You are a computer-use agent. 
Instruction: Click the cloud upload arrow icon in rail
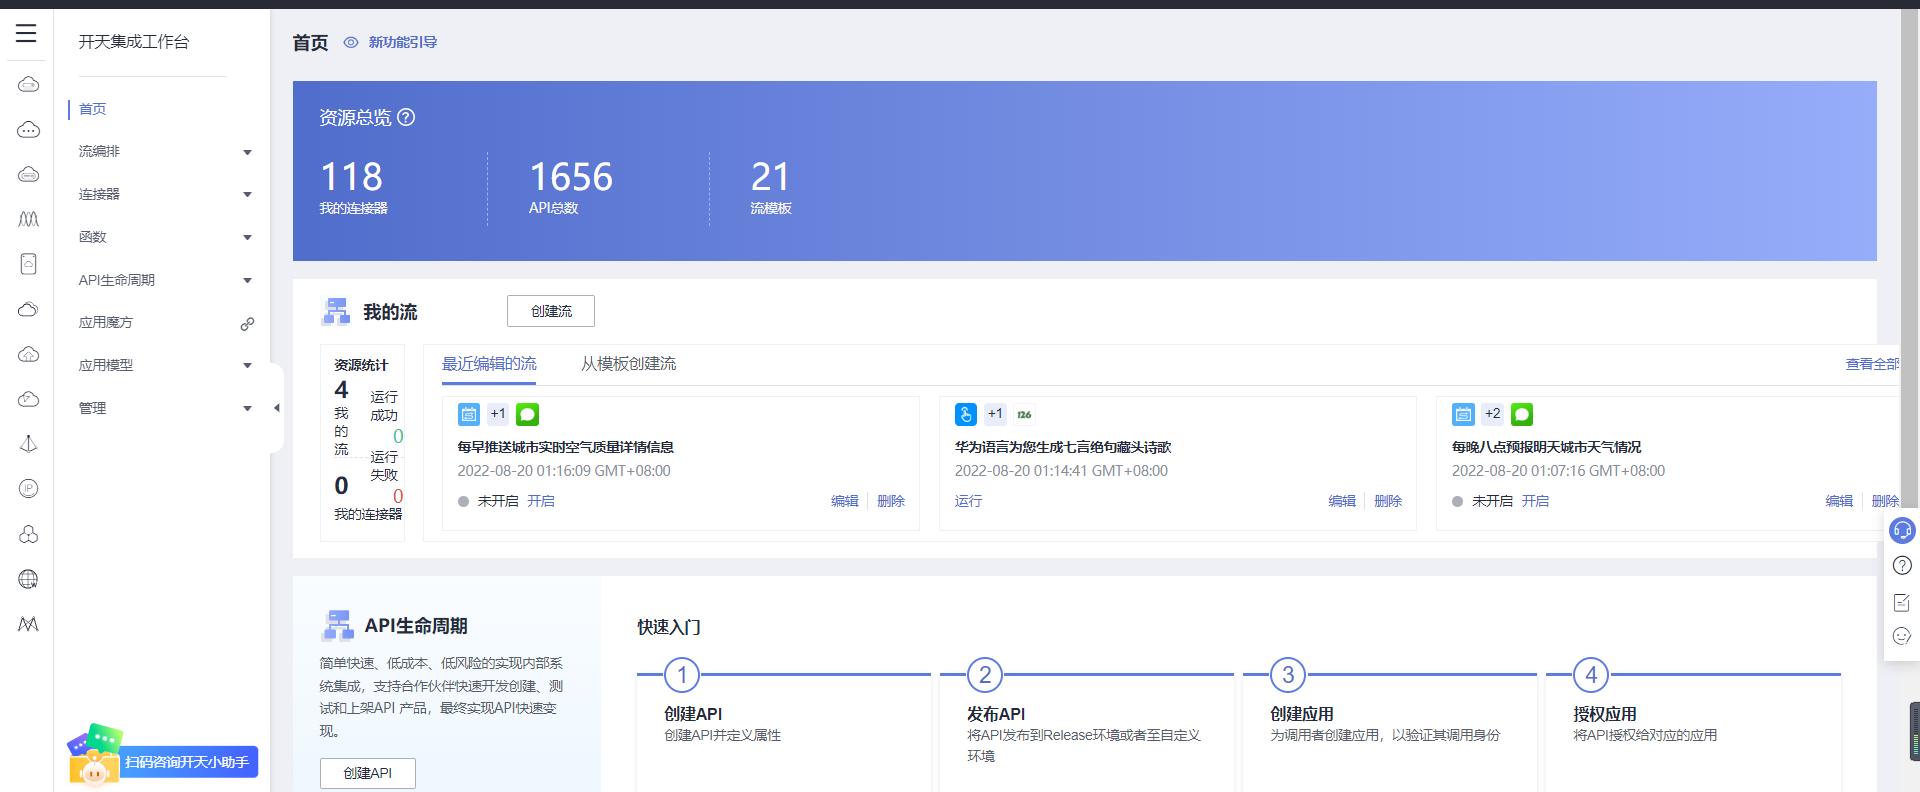coord(28,354)
